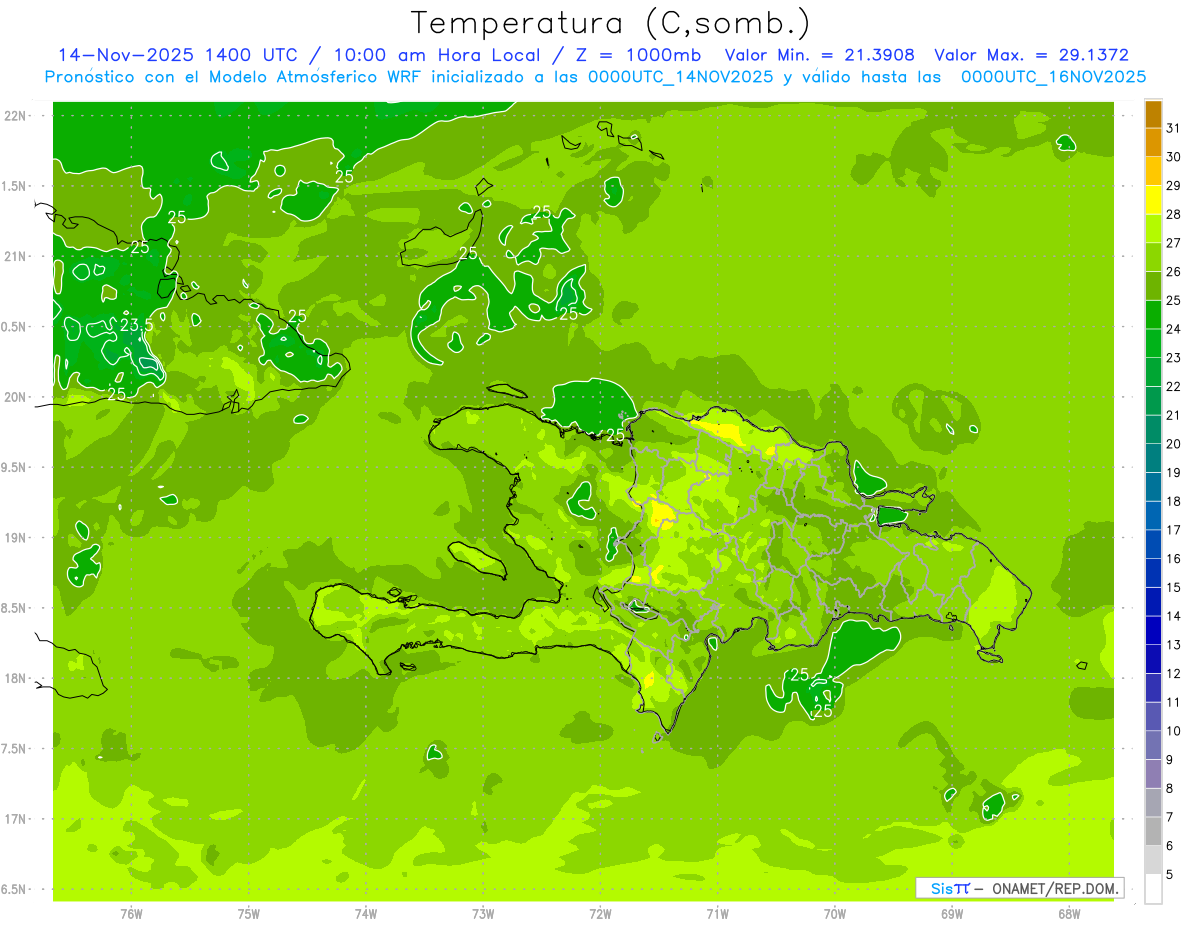Click the legend value 20
The height and width of the screenshot is (927, 1200).
coord(1174,444)
